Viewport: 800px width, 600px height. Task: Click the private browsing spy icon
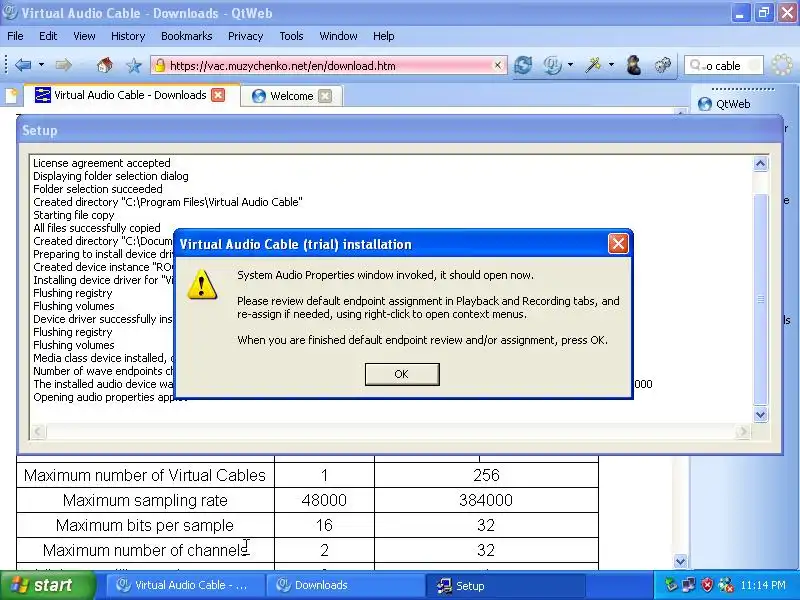pyautogui.click(x=633, y=65)
